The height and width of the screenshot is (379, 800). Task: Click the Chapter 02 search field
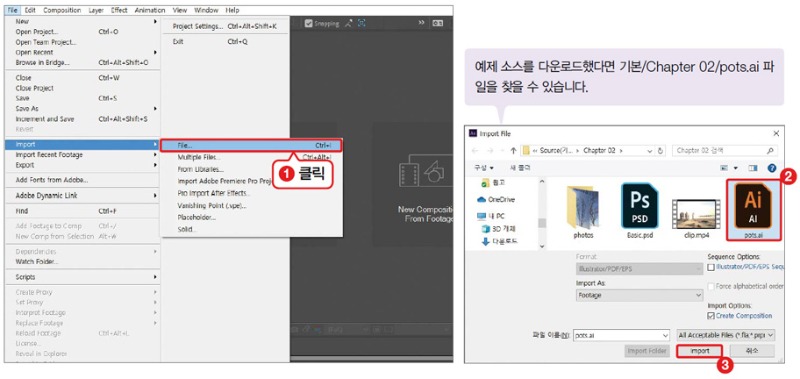coord(724,150)
